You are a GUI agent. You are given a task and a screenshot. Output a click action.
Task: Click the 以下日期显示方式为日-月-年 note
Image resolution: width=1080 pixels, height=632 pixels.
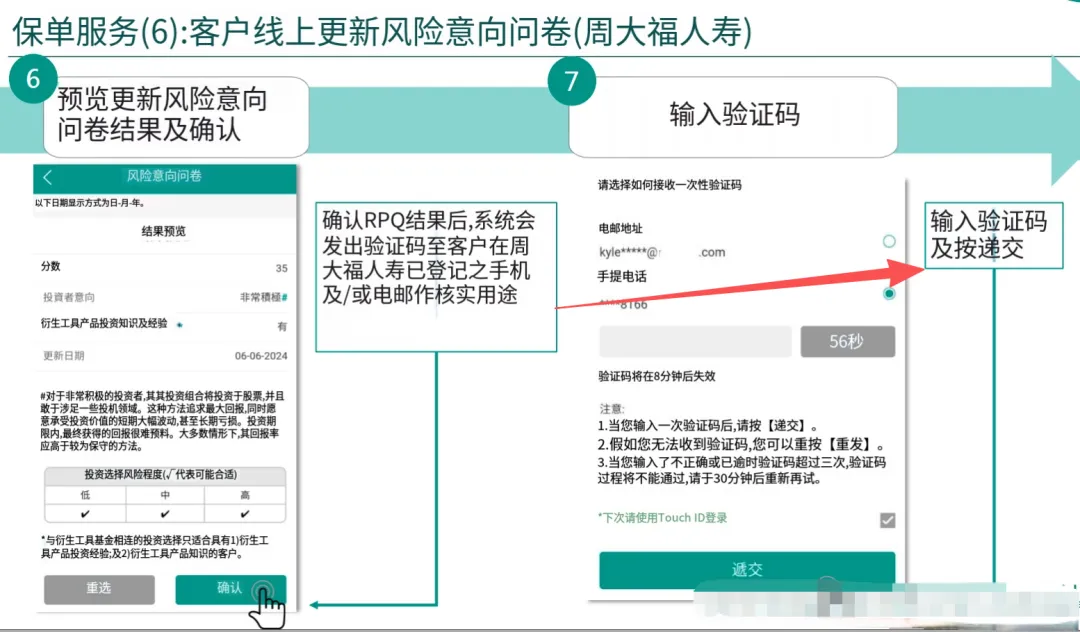point(90,203)
